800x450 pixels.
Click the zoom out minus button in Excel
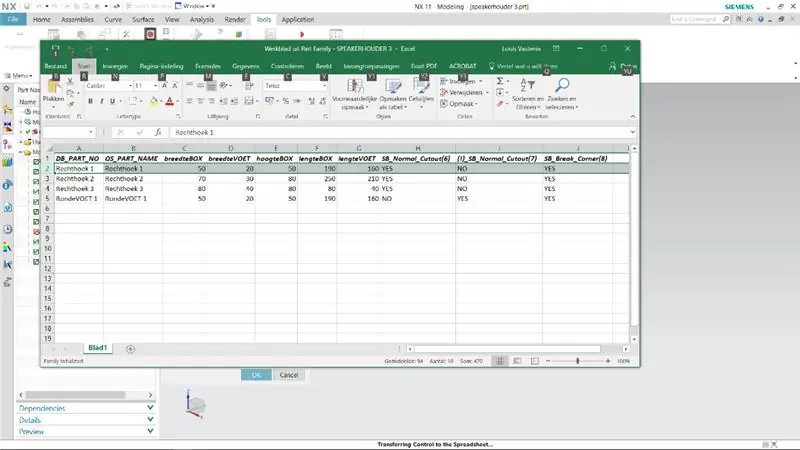[x=548, y=361]
